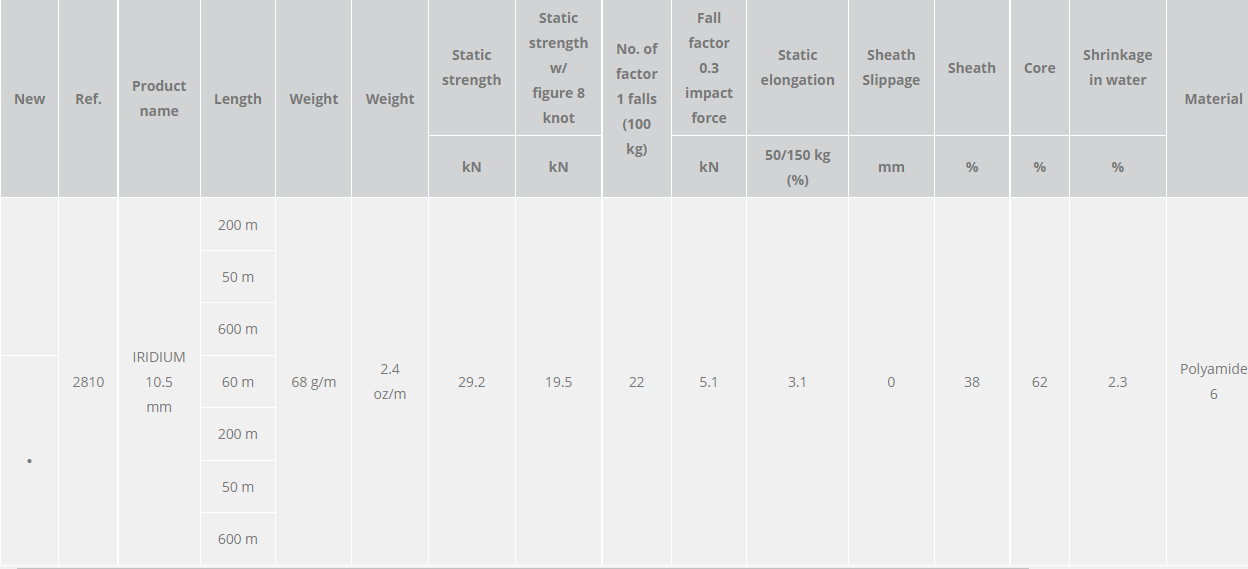Click the horizontal scrollbar below the table
The height and width of the screenshot is (569, 1248).
(520, 567)
